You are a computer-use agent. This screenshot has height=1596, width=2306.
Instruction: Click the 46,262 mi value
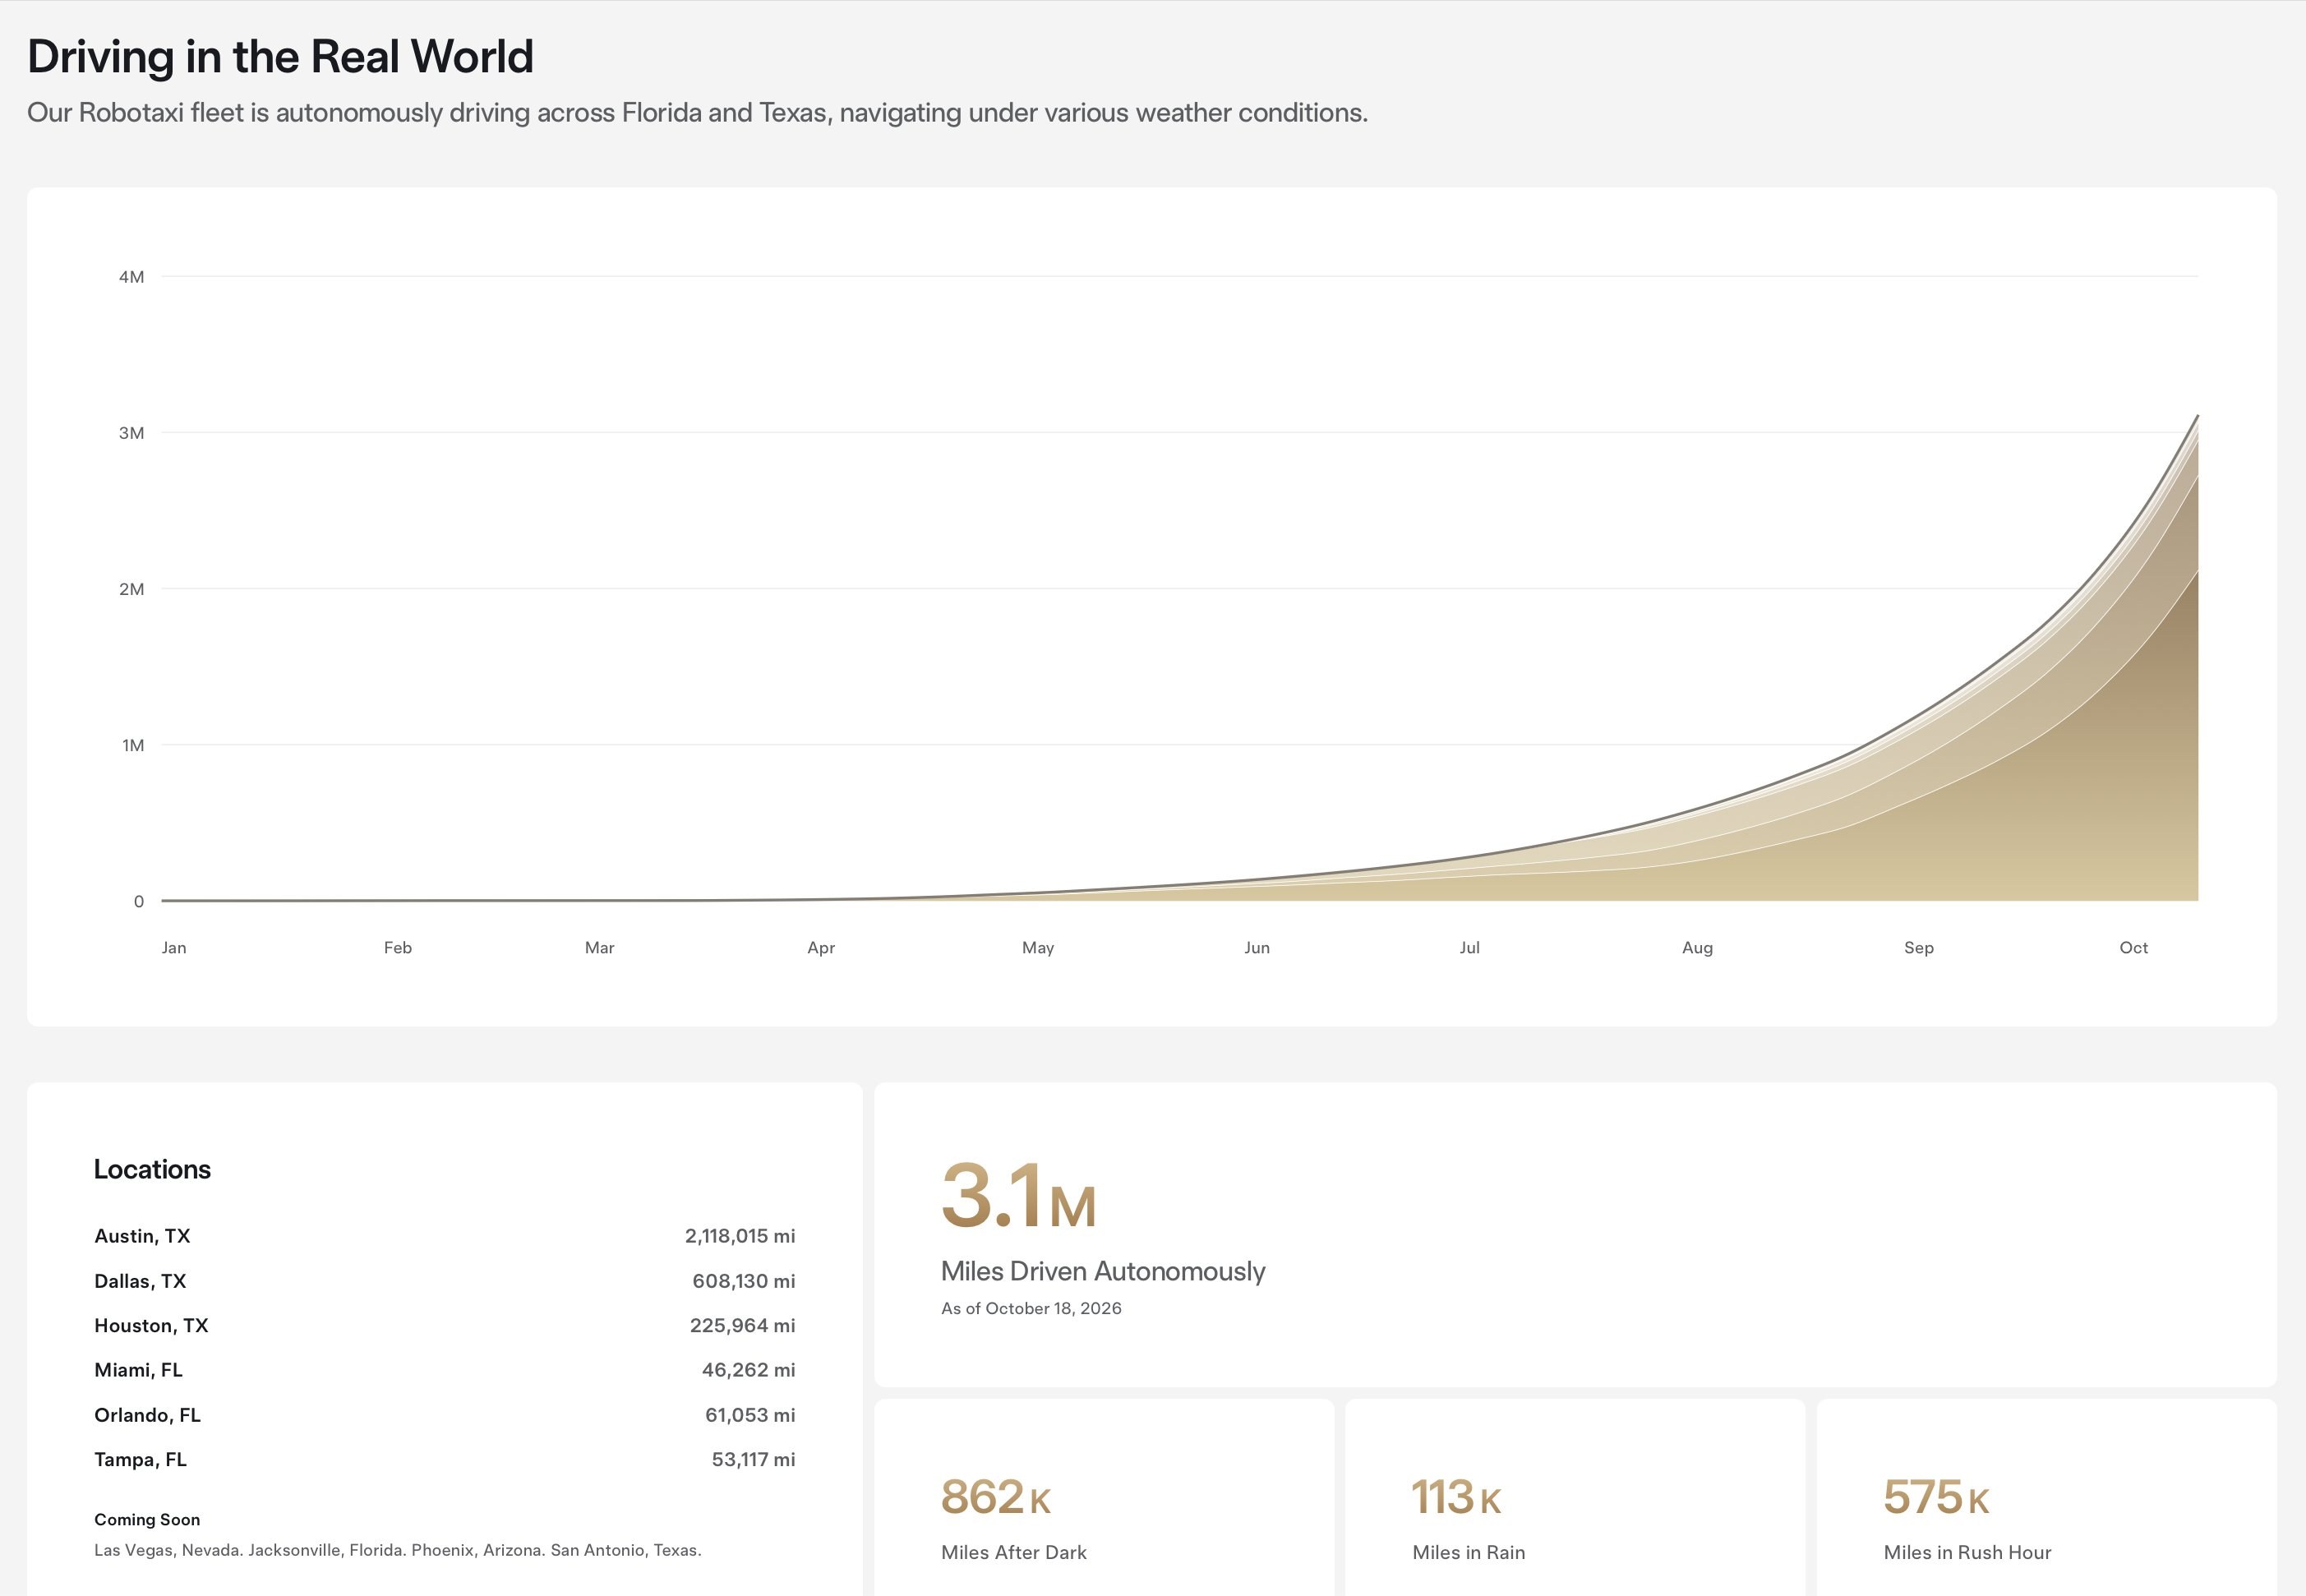(749, 1370)
